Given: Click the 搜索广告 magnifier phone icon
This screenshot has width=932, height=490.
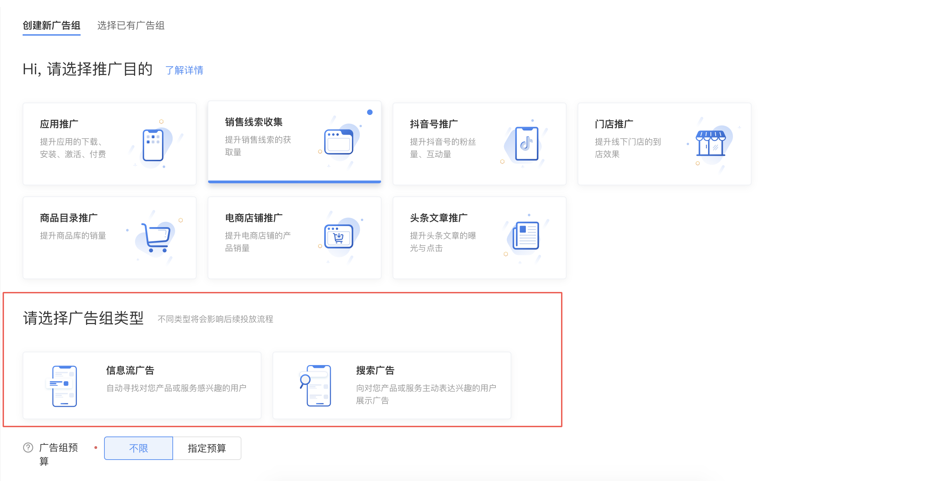Looking at the screenshot, I should 317,386.
